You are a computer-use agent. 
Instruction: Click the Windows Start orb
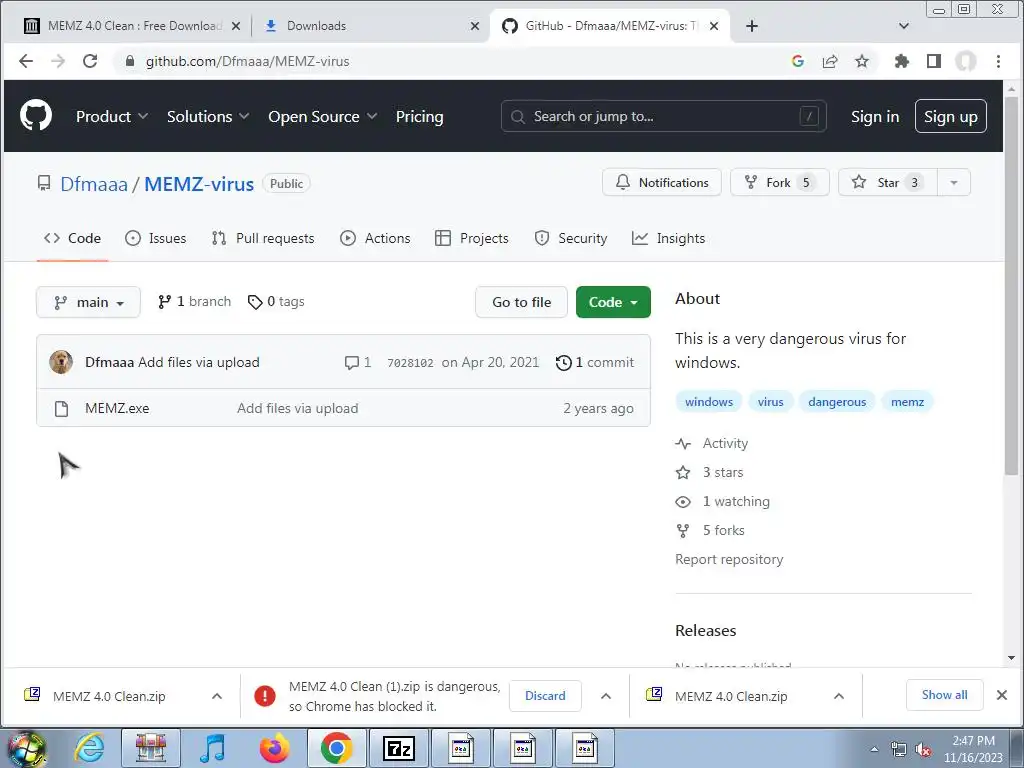click(27, 748)
